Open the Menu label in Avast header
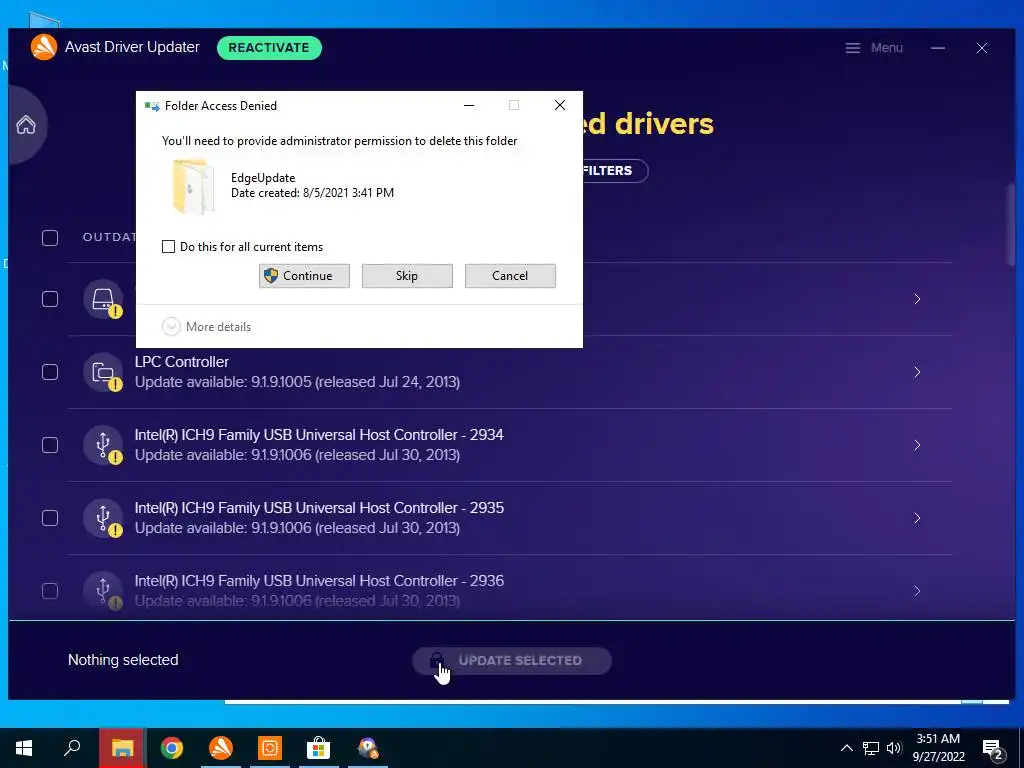The height and width of the screenshot is (768, 1024). coord(886,48)
